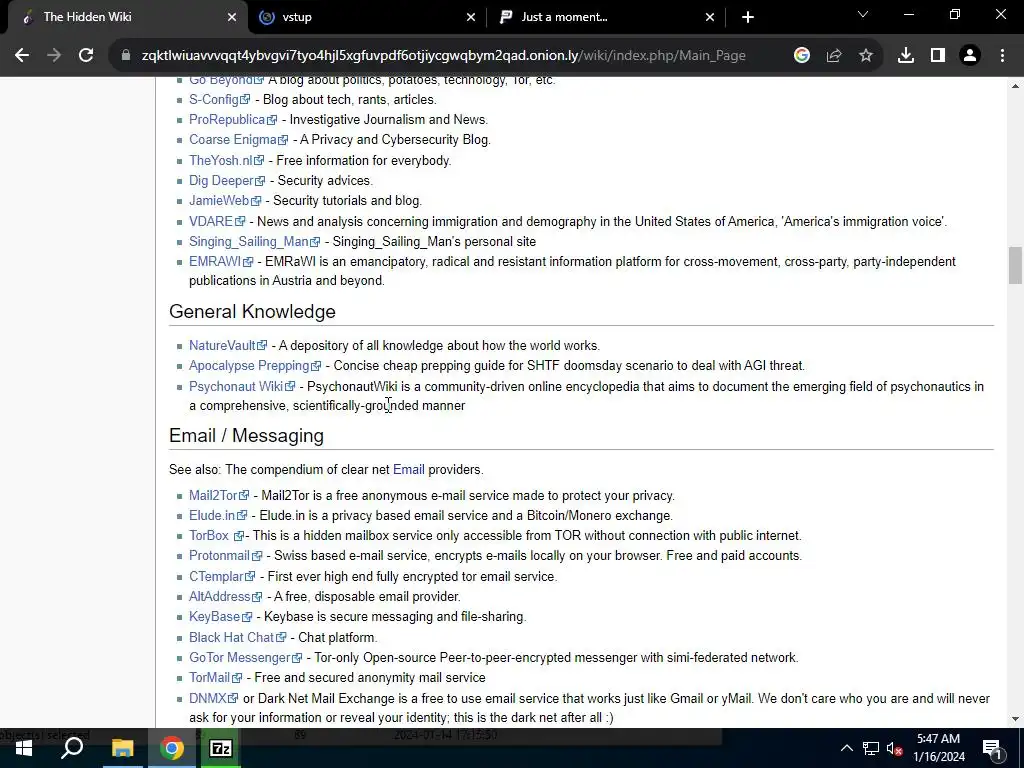This screenshot has width=1024, height=768.
Task: Open the DNMX link
Action: pyautogui.click(x=214, y=699)
